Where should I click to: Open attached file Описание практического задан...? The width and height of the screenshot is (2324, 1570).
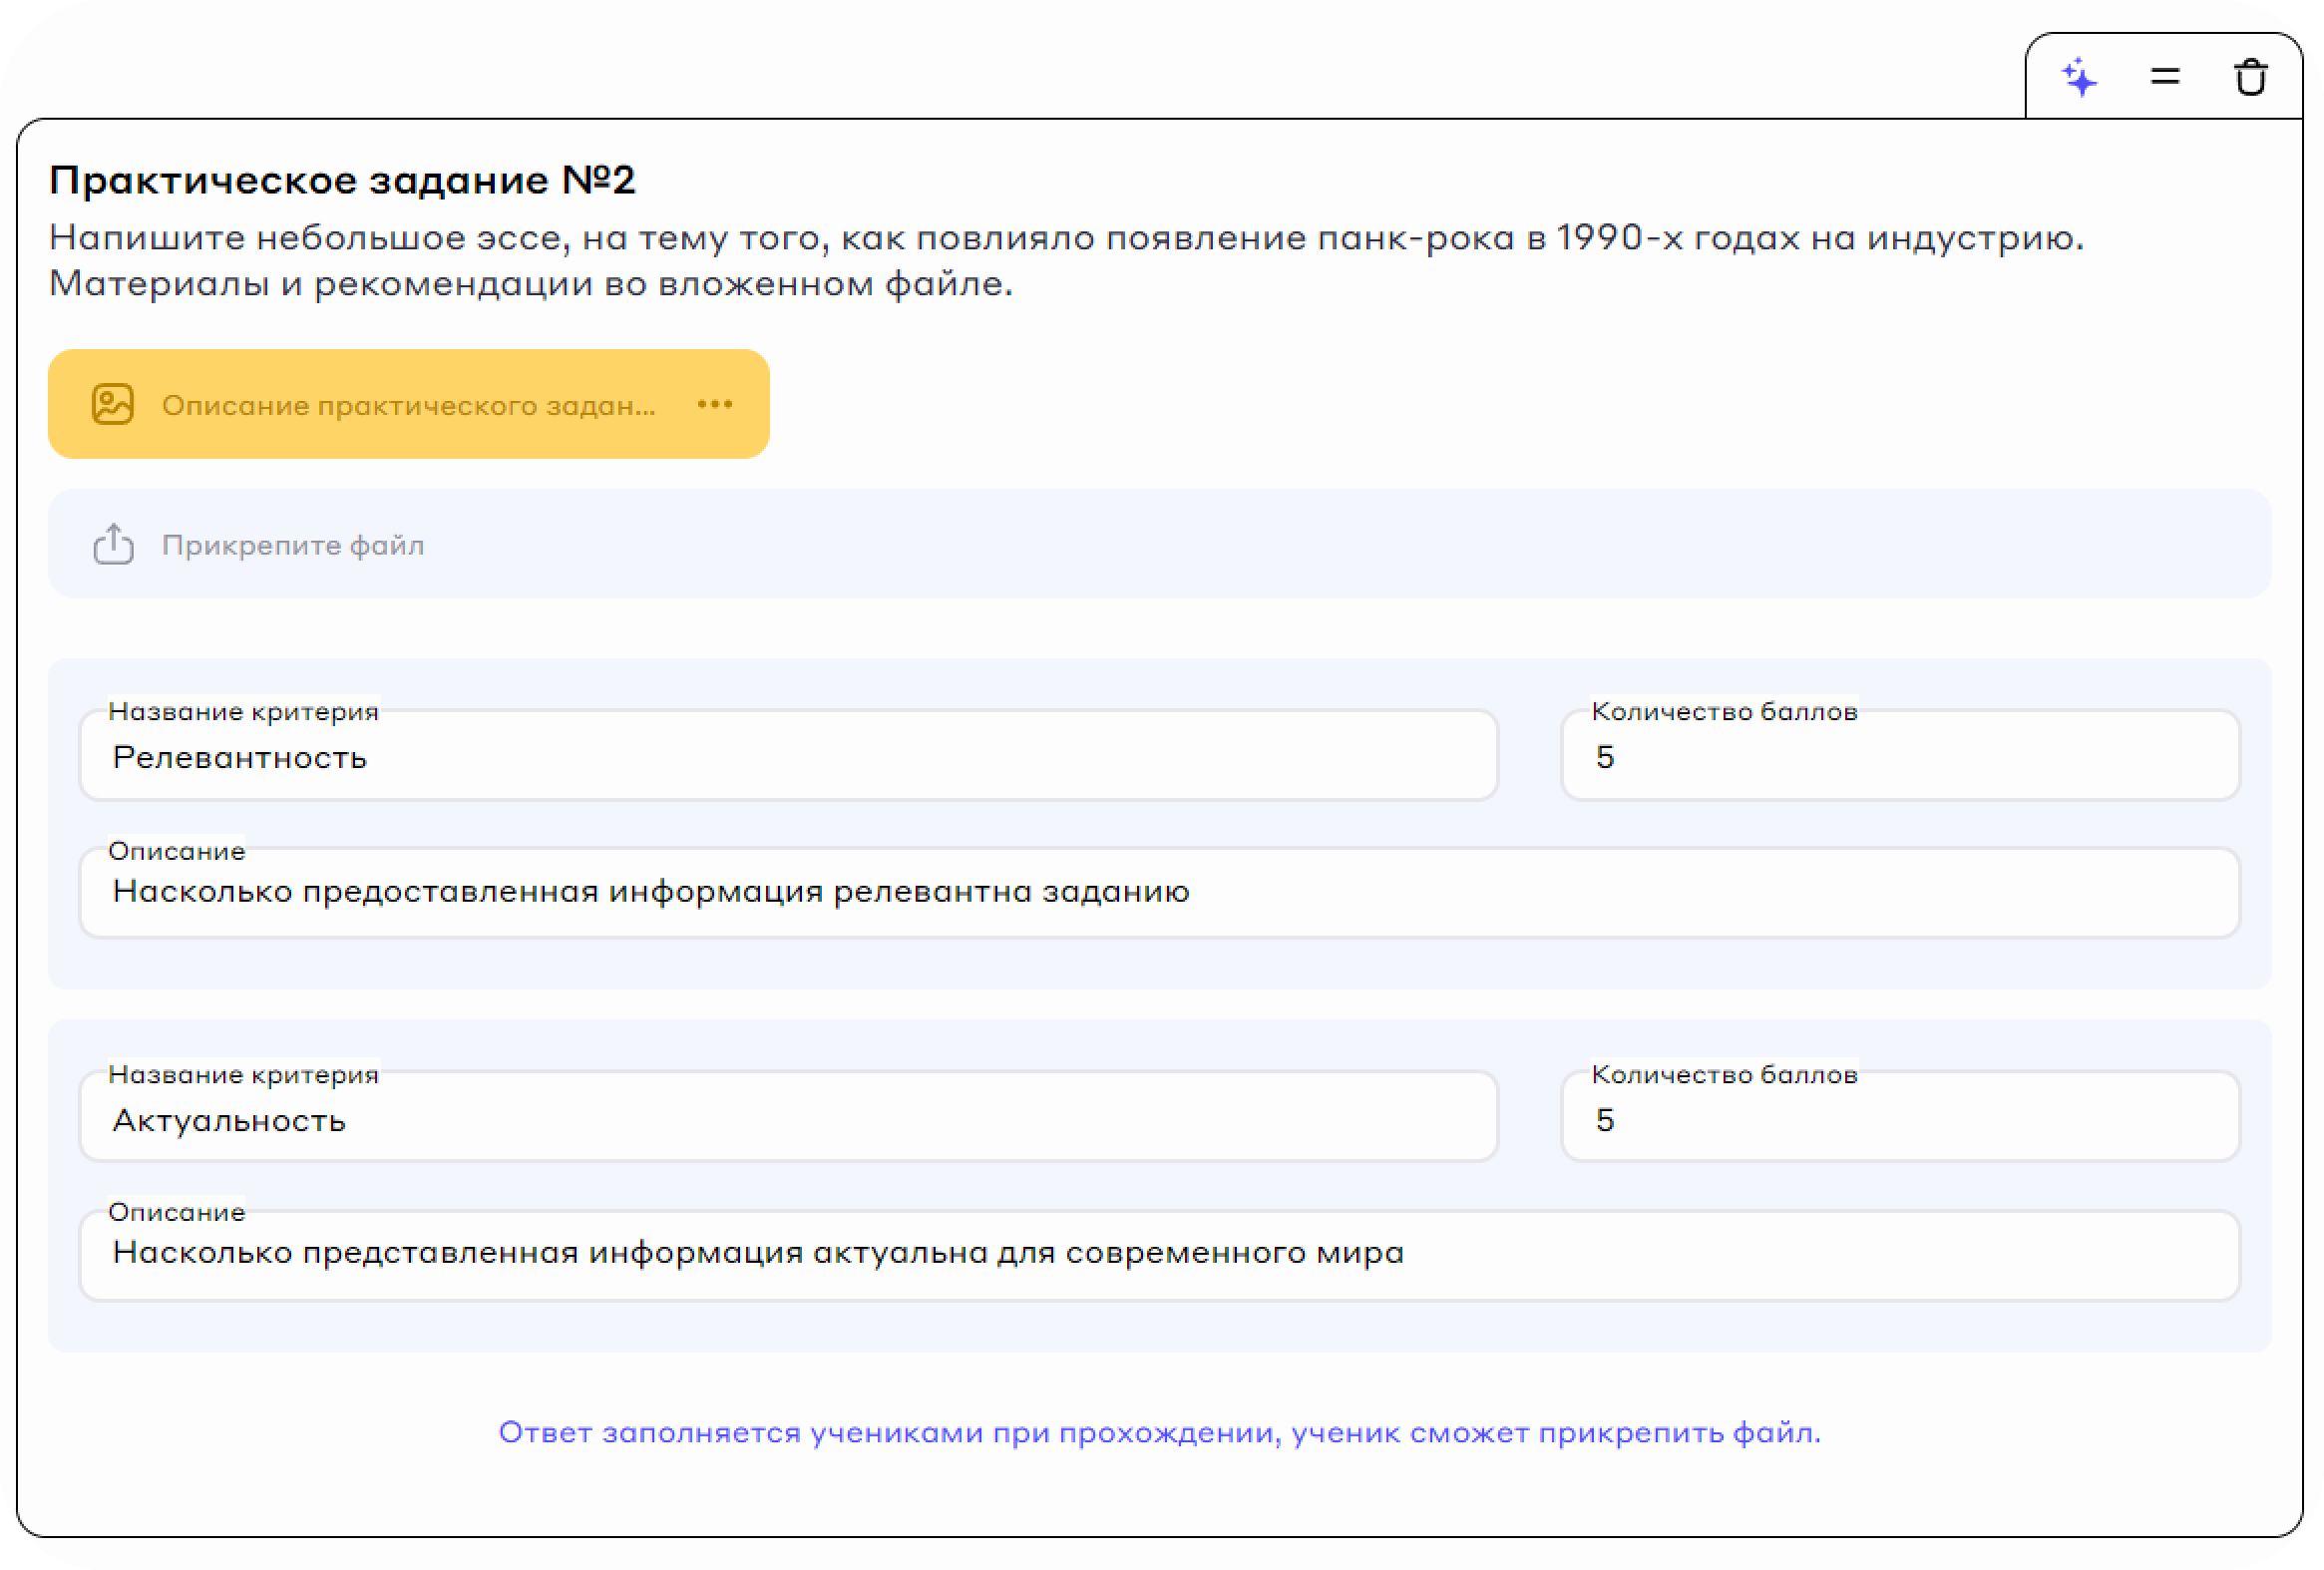(x=408, y=405)
